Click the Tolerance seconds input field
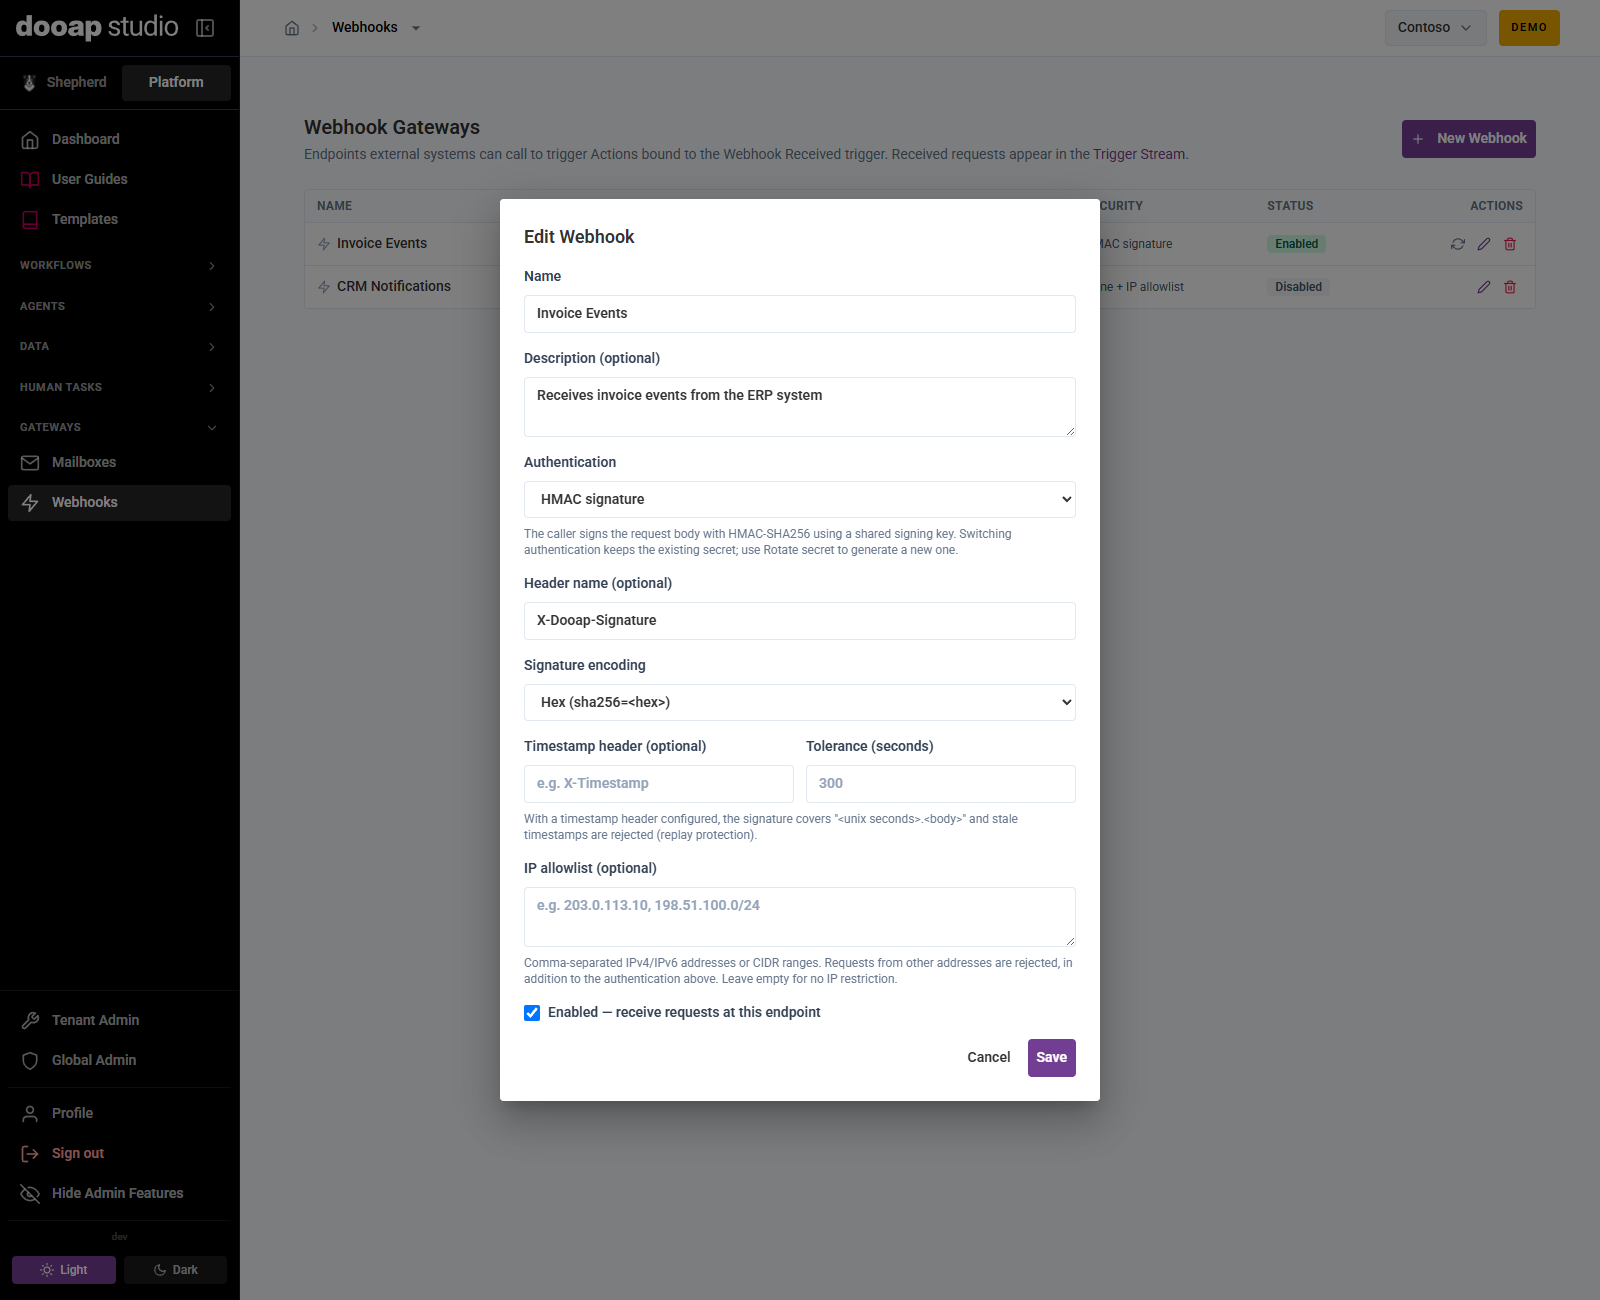The height and width of the screenshot is (1300, 1600). 941,784
